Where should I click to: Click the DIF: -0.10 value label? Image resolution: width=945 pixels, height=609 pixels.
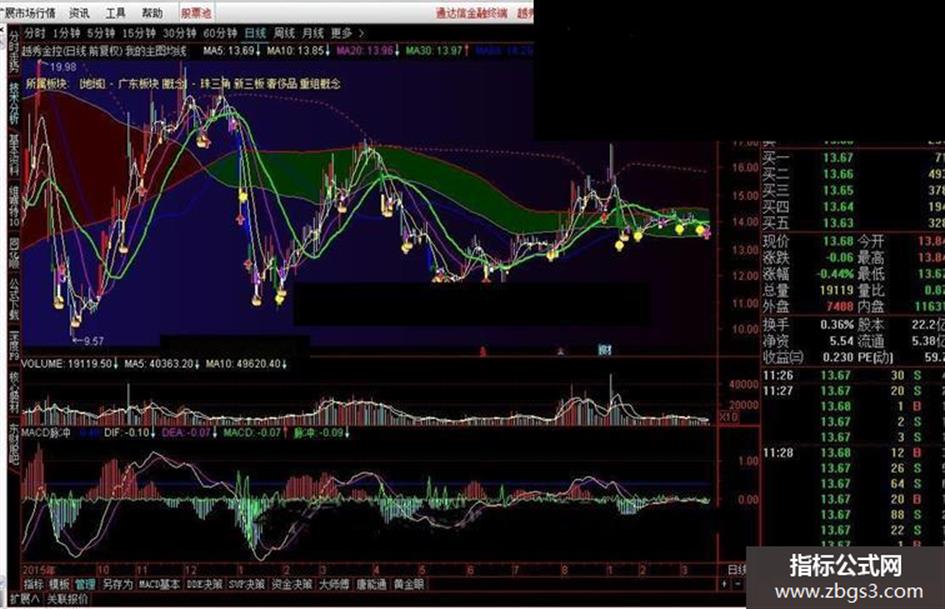128,433
